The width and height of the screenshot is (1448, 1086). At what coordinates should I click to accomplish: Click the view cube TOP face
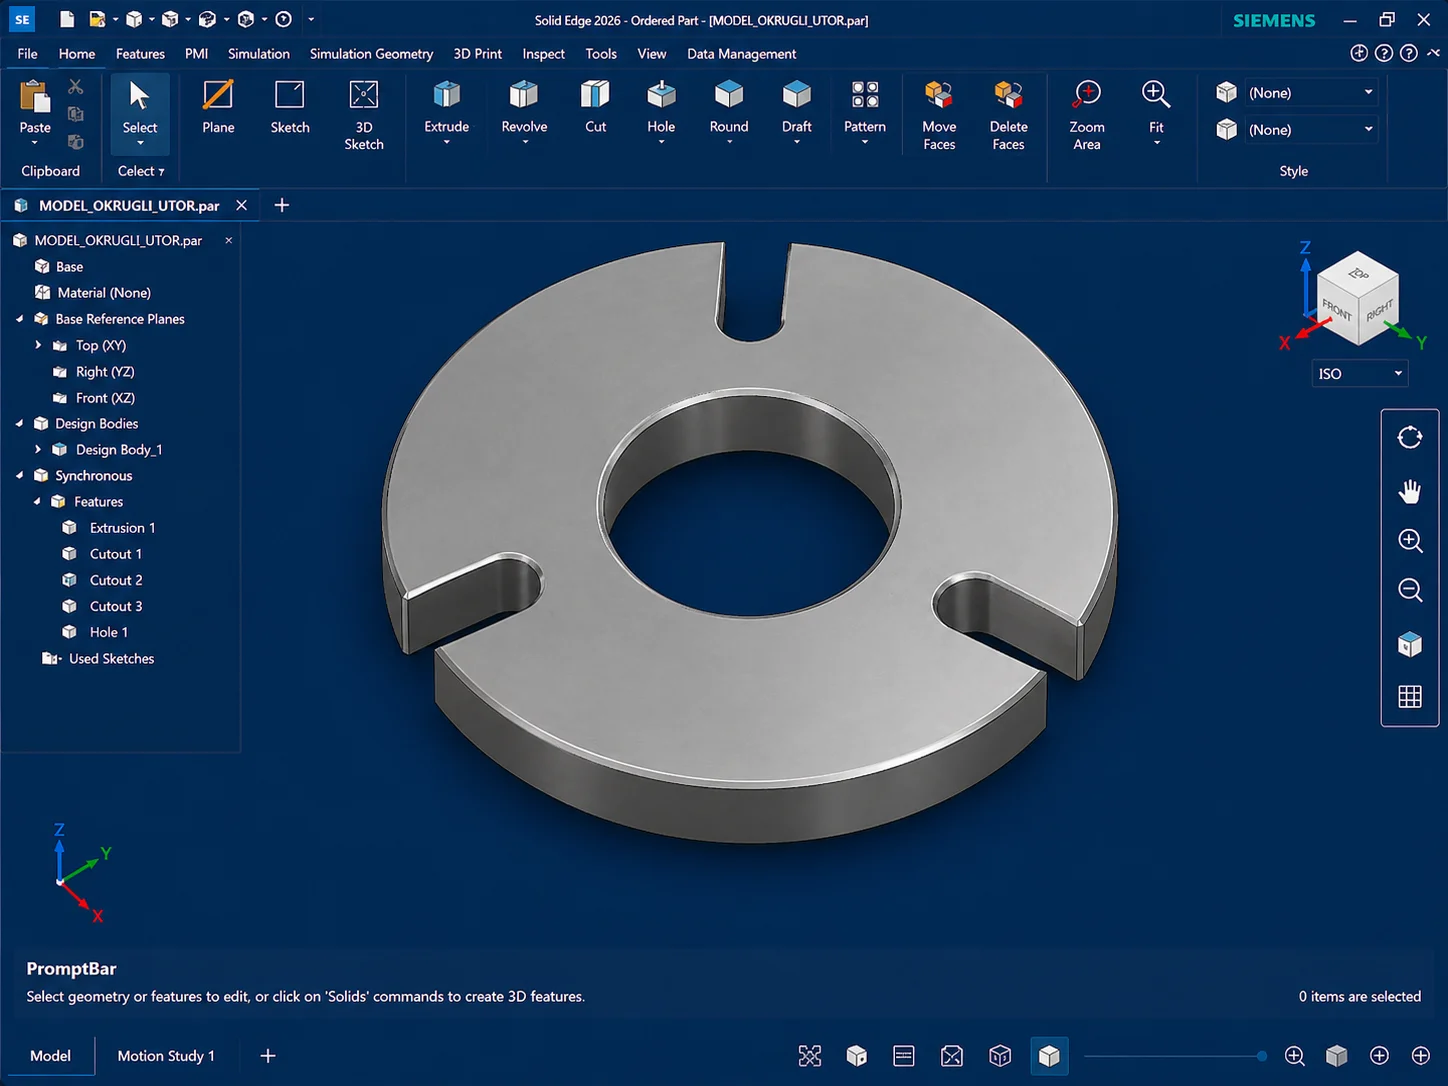[x=1358, y=273]
